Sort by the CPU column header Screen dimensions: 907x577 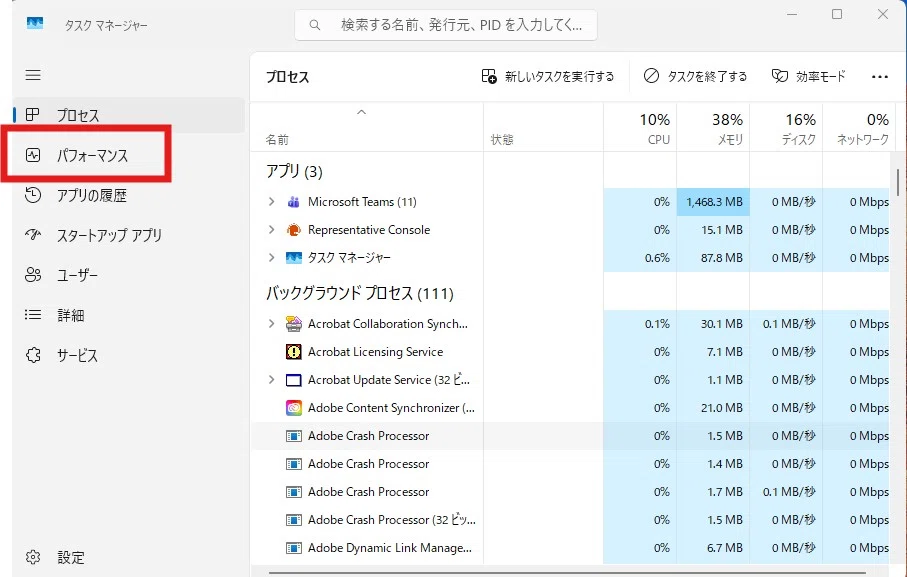(640, 128)
